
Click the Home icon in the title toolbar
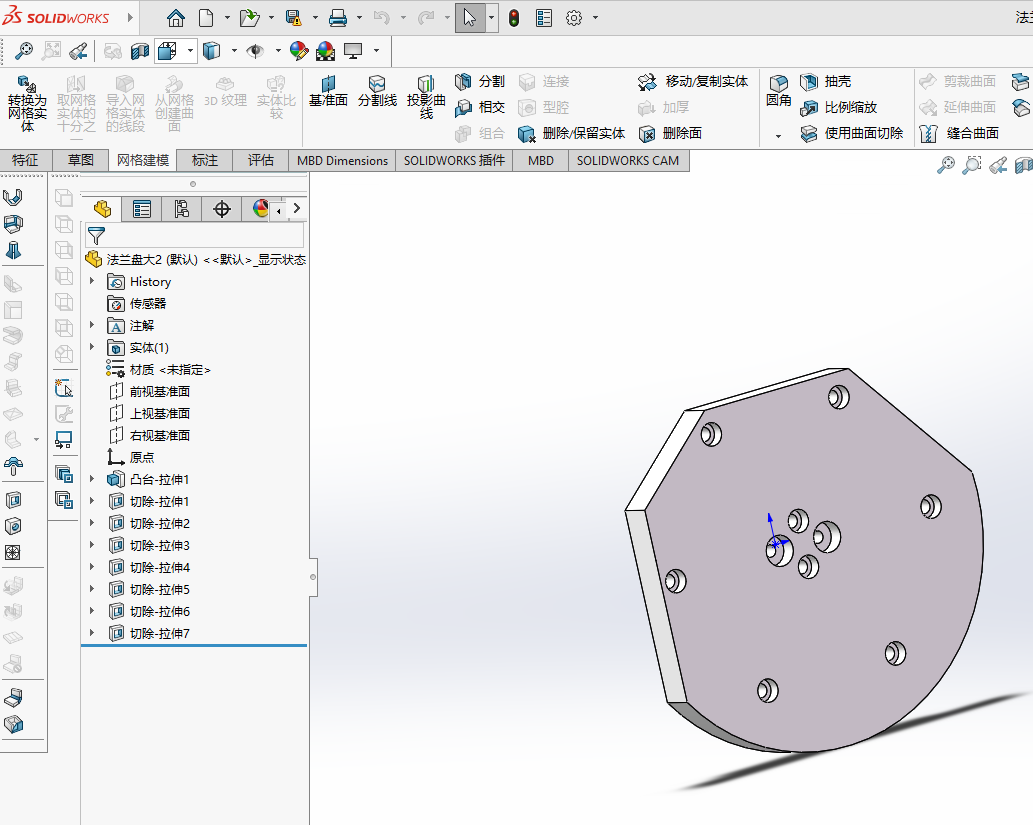[176, 18]
